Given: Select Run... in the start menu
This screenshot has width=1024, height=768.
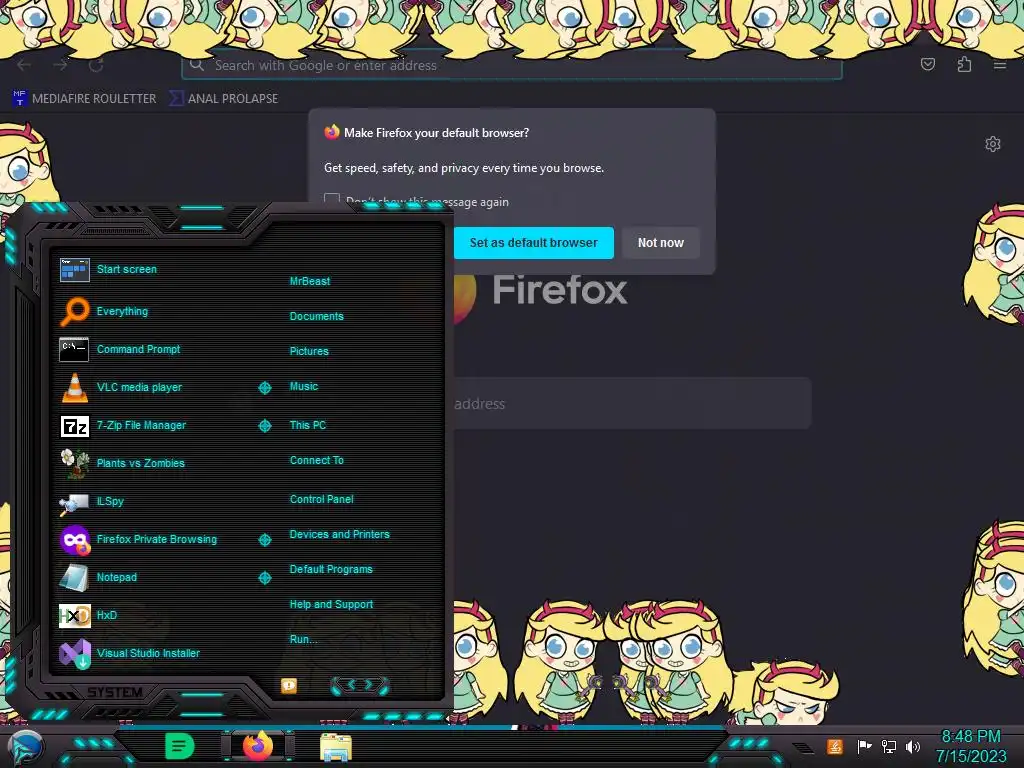Looking at the screenshot, I should 303,639.
